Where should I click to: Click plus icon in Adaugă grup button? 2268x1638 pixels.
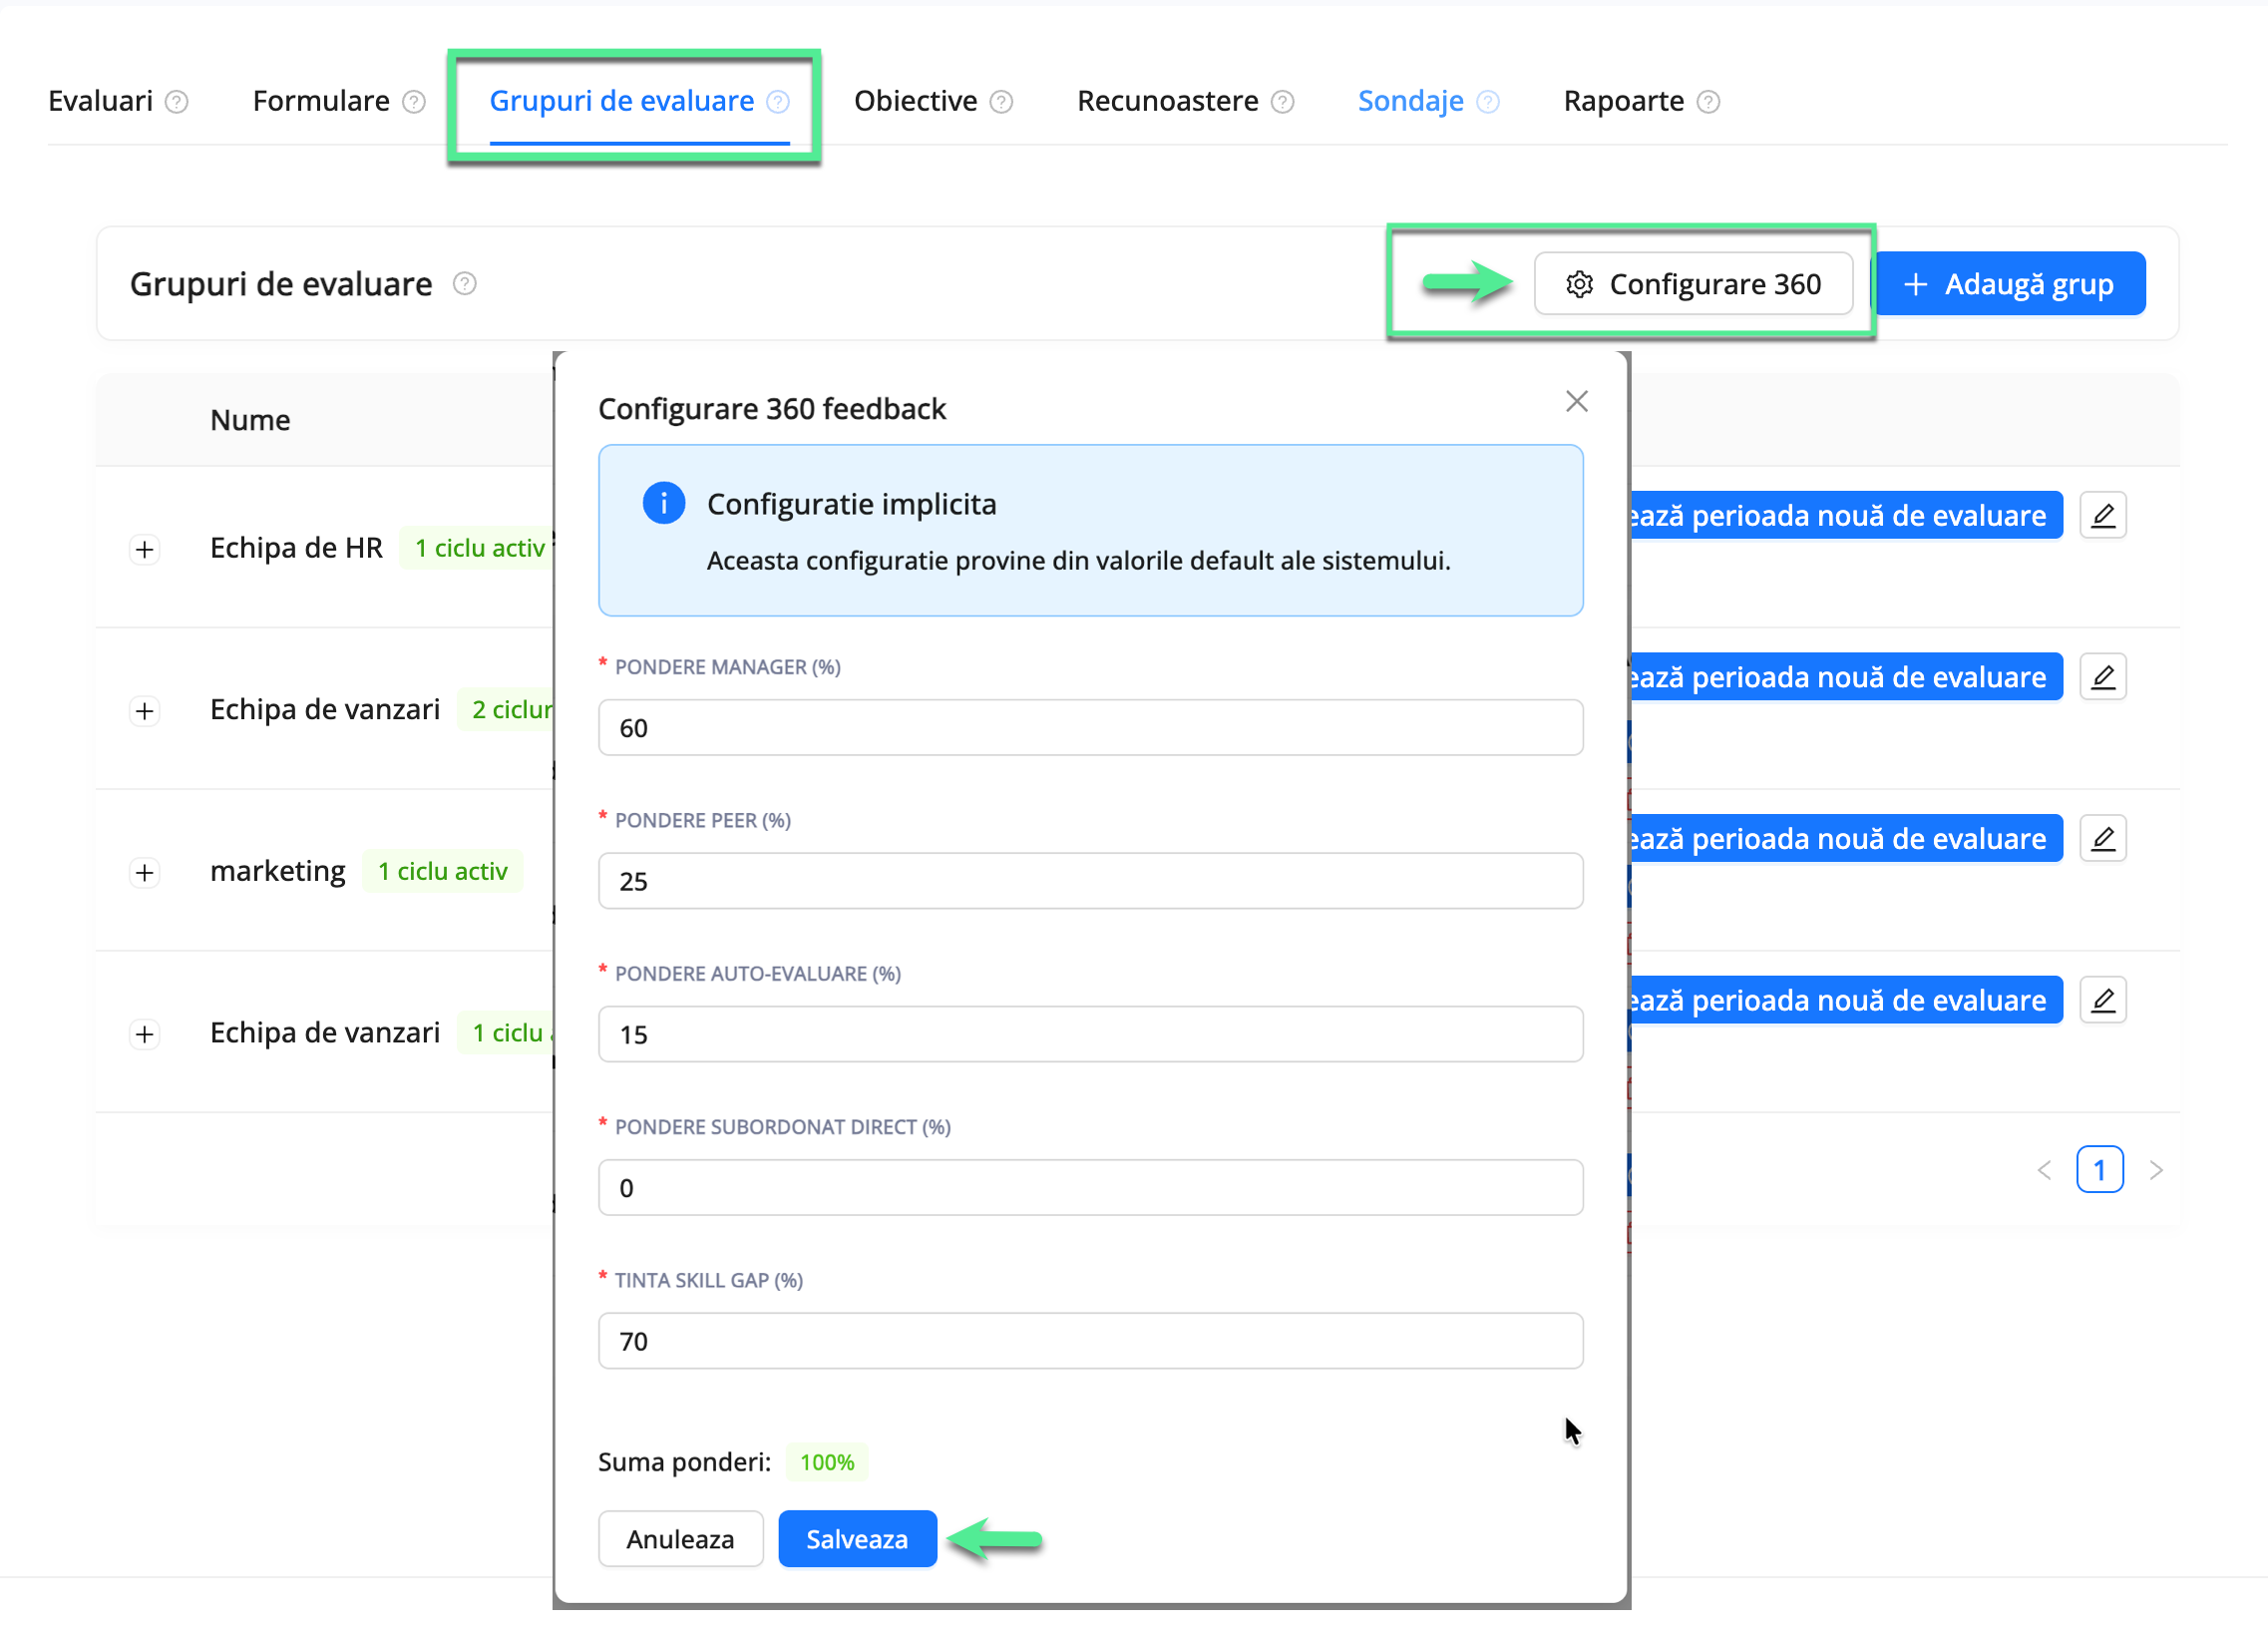coord(1915,284)
